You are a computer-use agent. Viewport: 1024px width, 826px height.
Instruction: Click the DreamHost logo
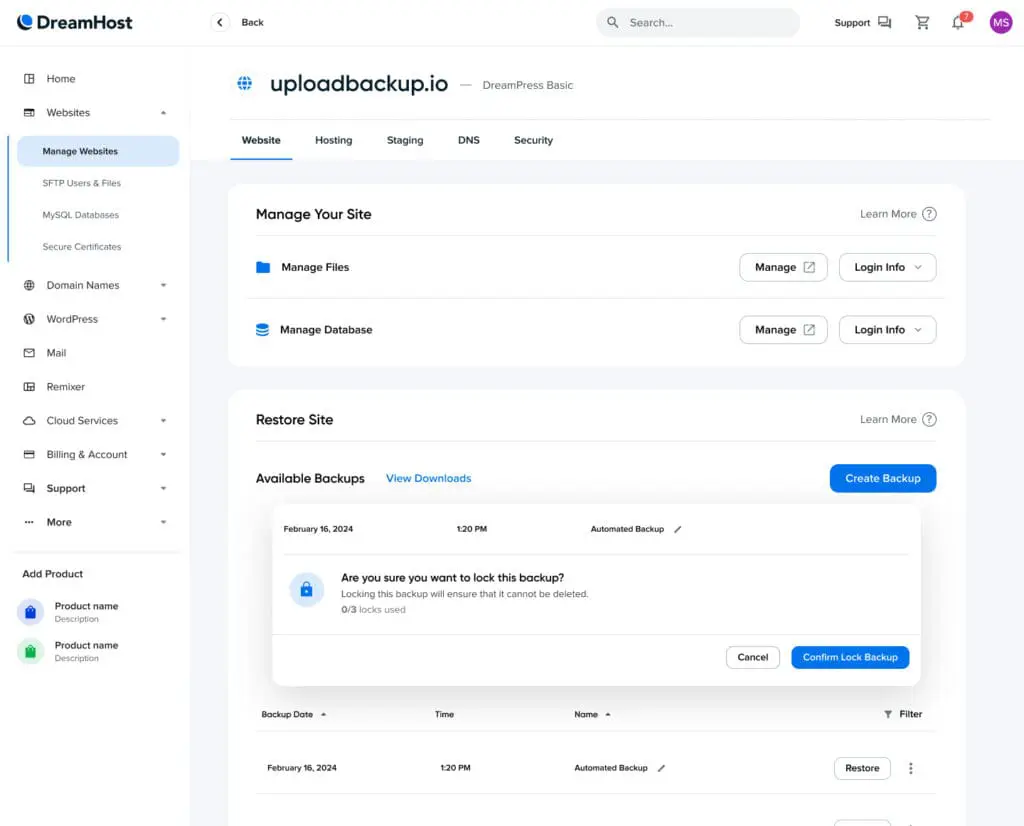coord(74,22)
